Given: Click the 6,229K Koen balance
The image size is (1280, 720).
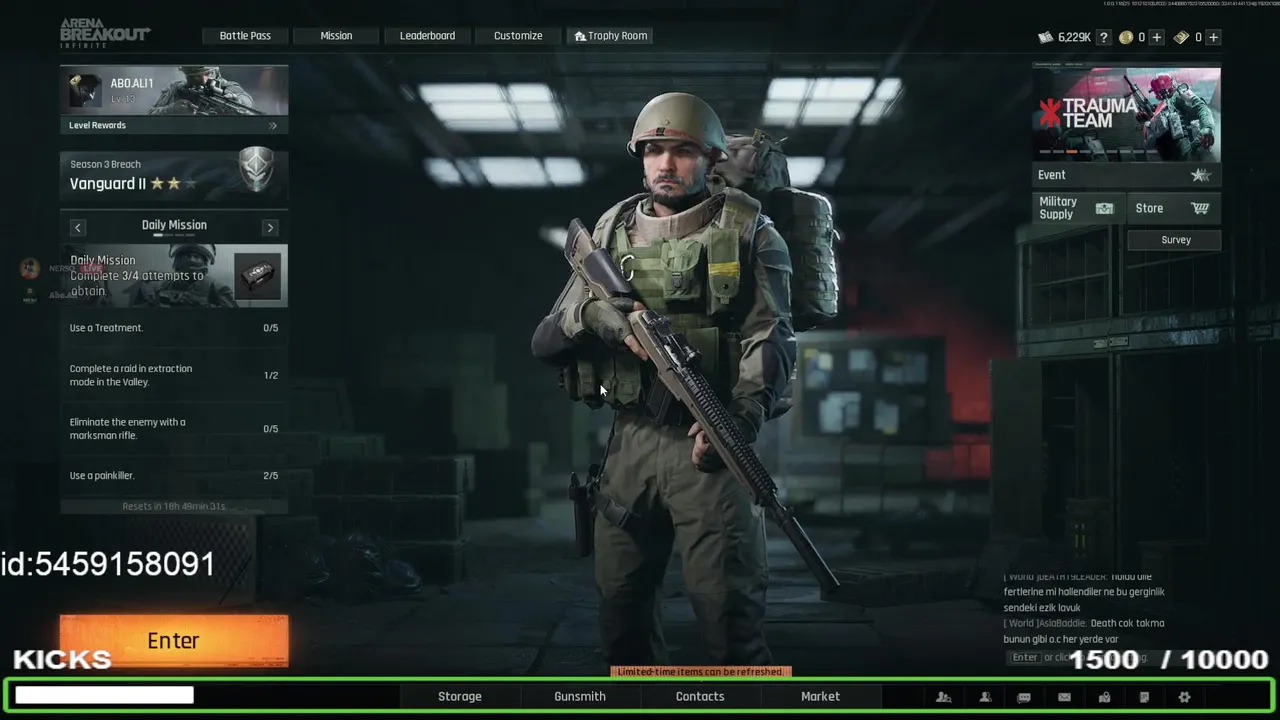Looking at the screenshot, I should (x=1074, y=37).
